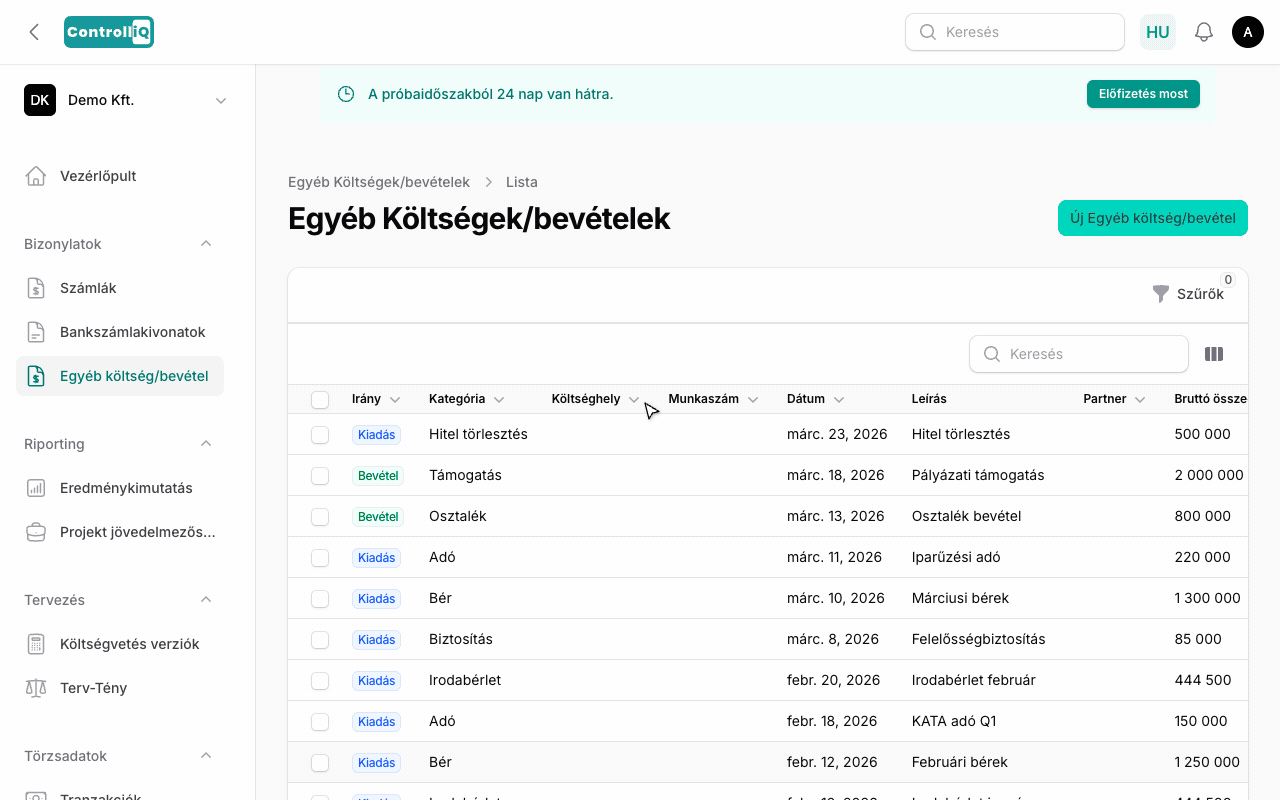Click the Eredménykimutatás chart icon
The image size is (1280, 800).
pos(36,488)
